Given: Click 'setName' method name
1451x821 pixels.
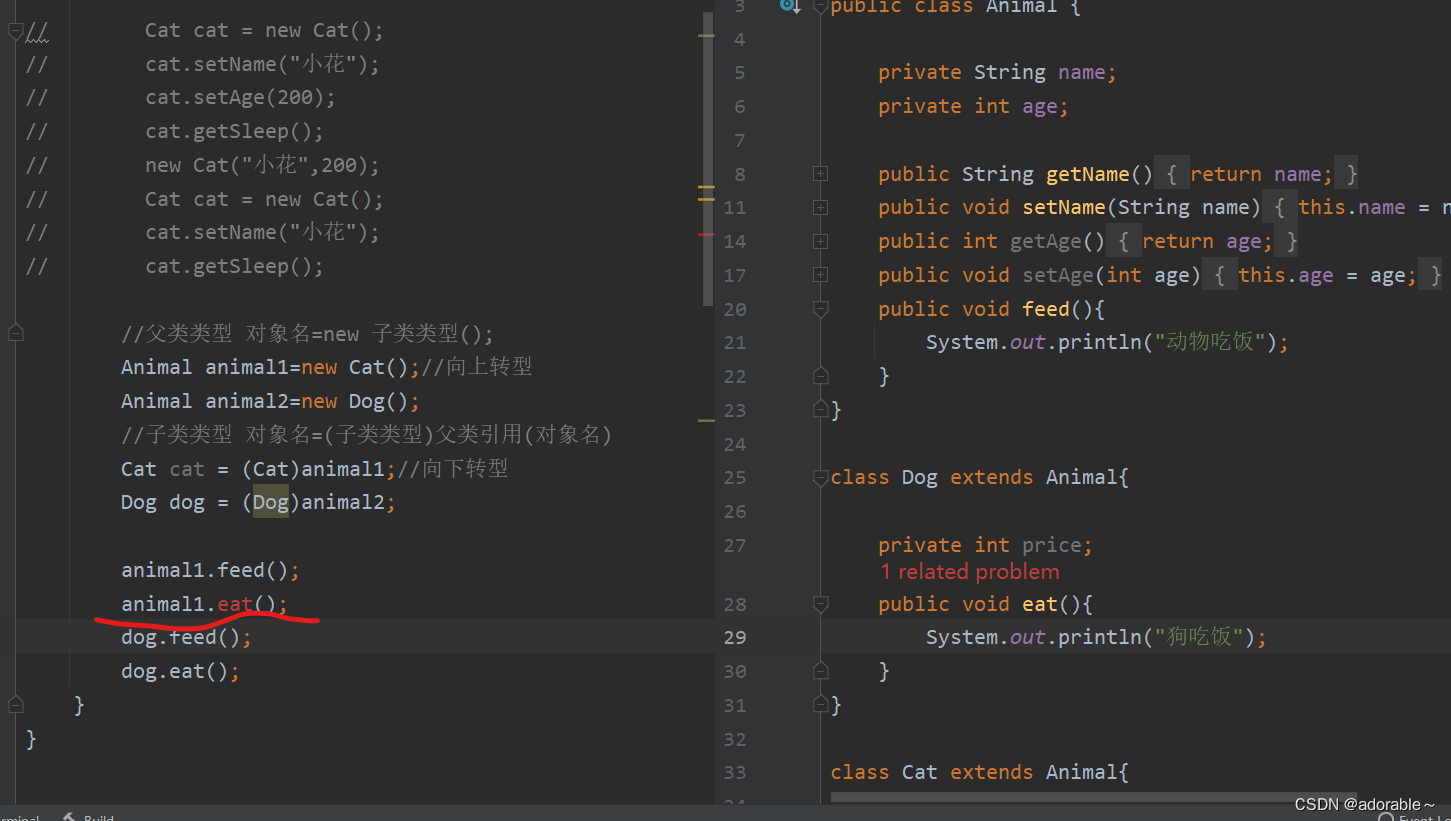Looking at the screenshot, I should coord(1064,207).
